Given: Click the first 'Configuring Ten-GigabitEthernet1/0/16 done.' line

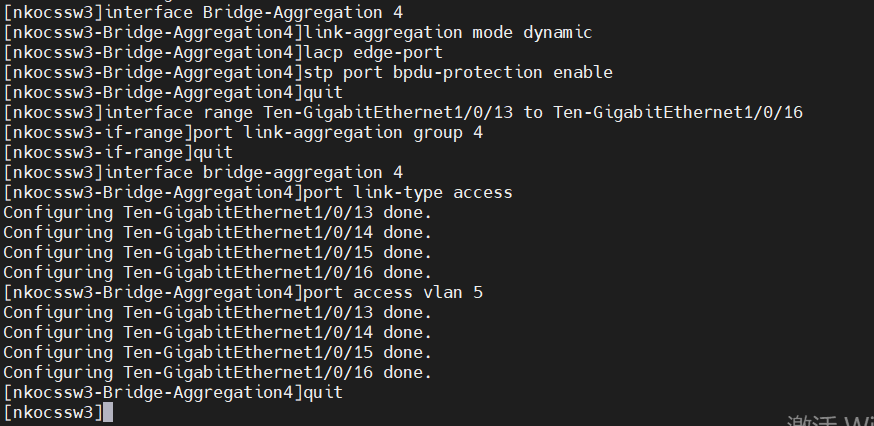Looking at the screenshot, I should tap(217, 272).
